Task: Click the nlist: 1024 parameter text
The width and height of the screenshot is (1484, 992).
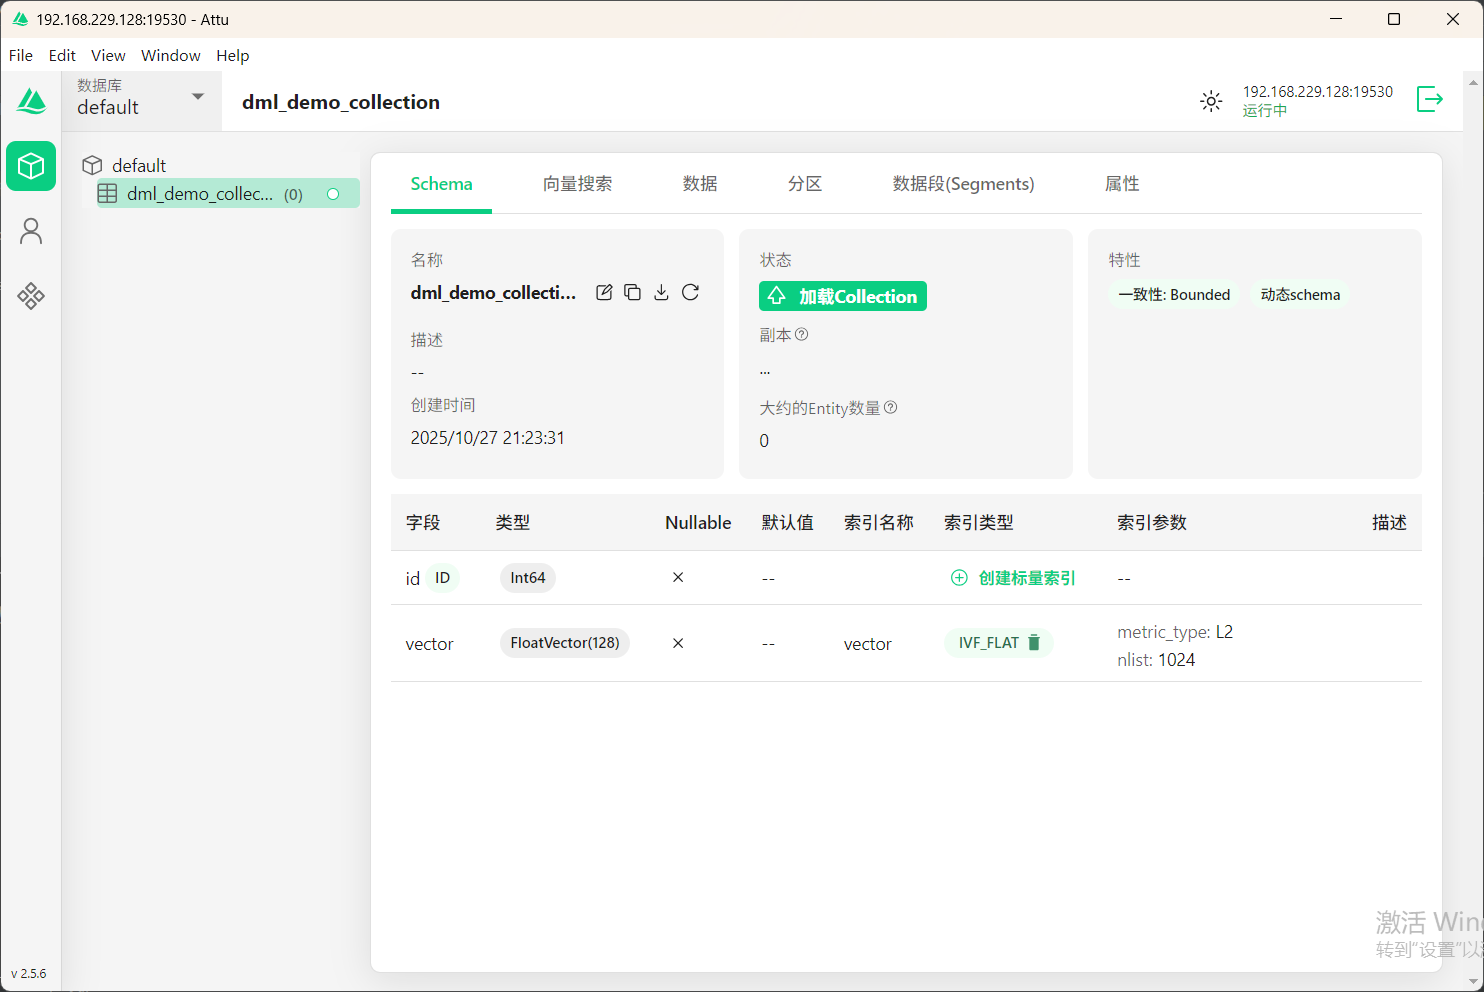Action: click(1156, 660)
